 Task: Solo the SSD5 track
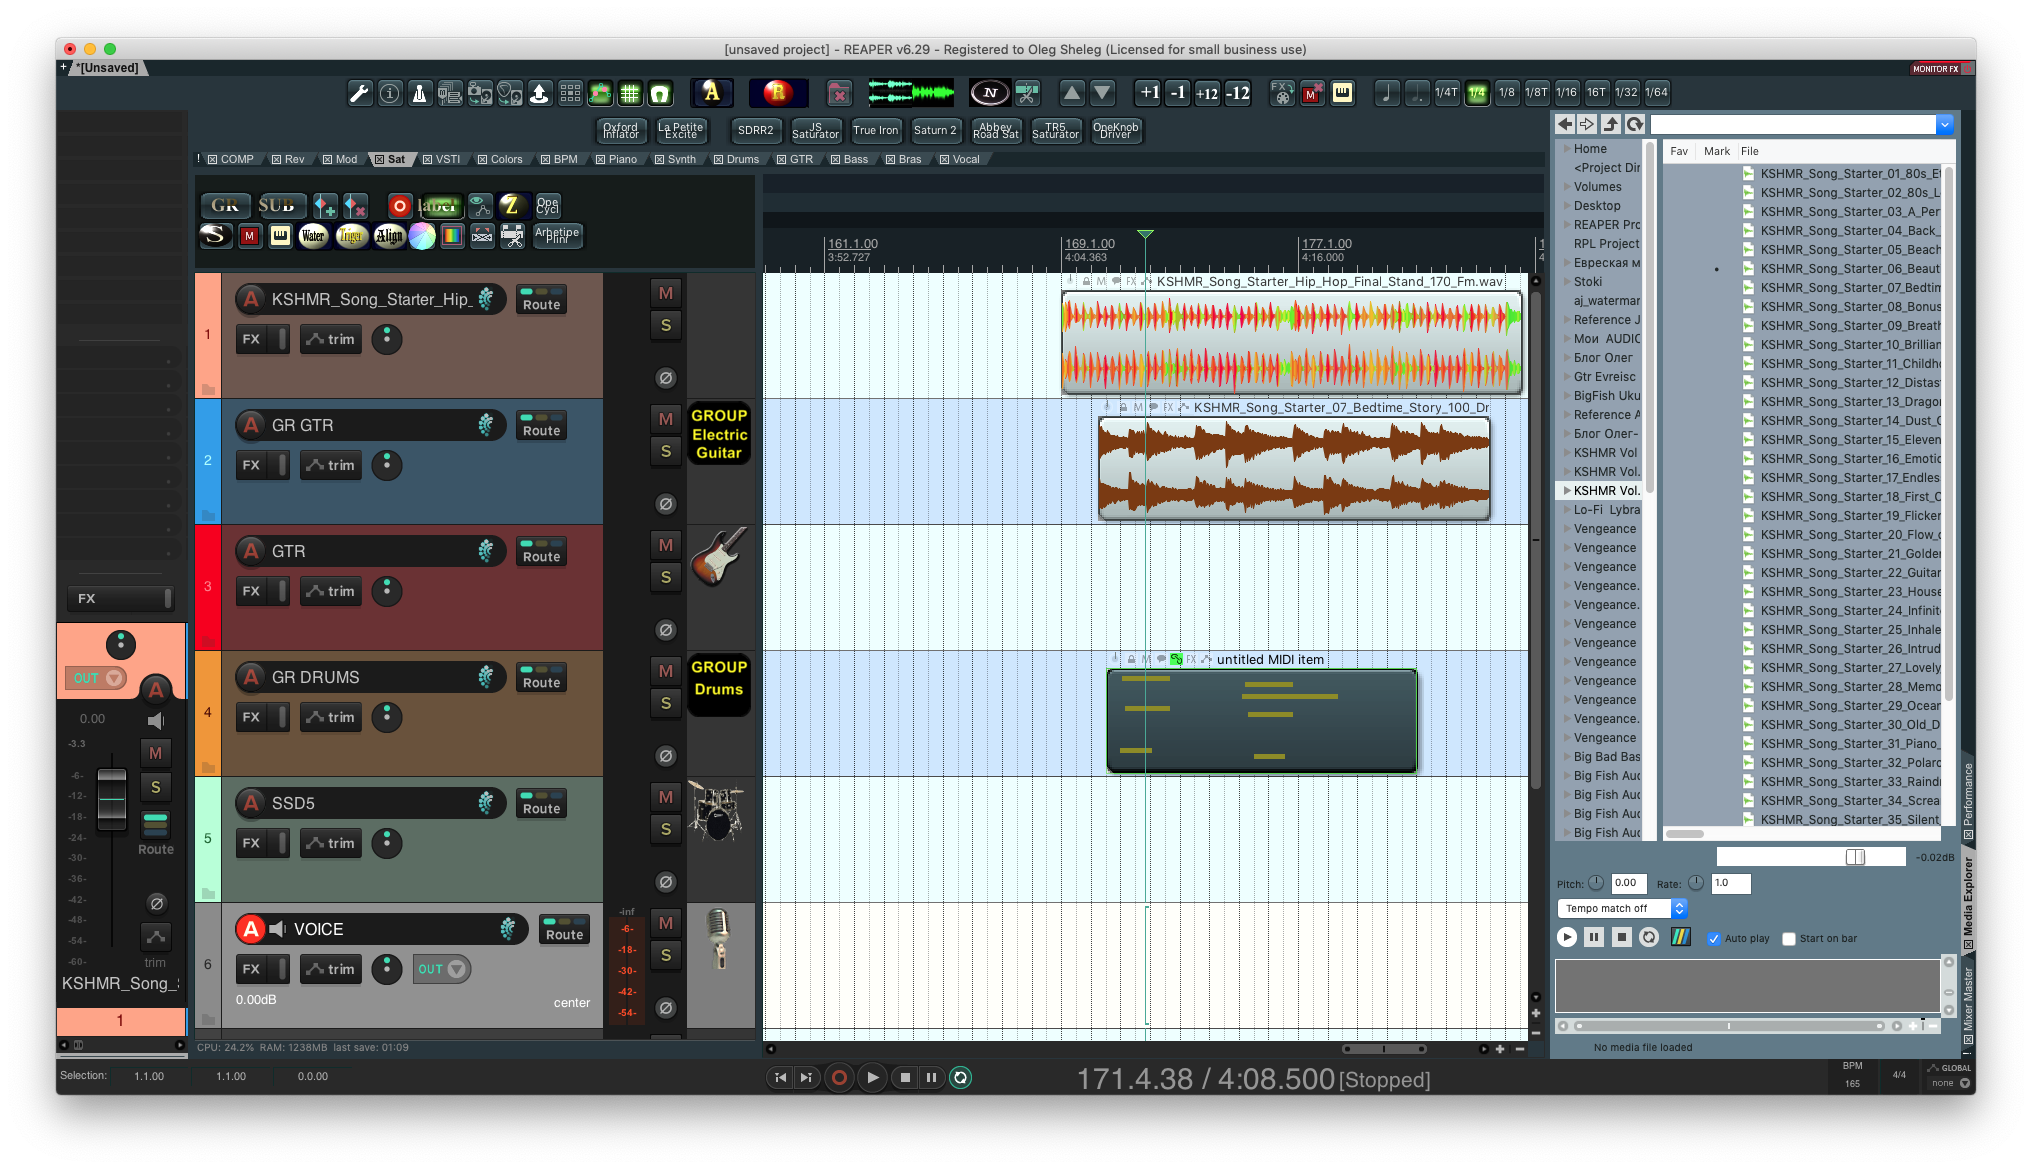pos(666,829)
